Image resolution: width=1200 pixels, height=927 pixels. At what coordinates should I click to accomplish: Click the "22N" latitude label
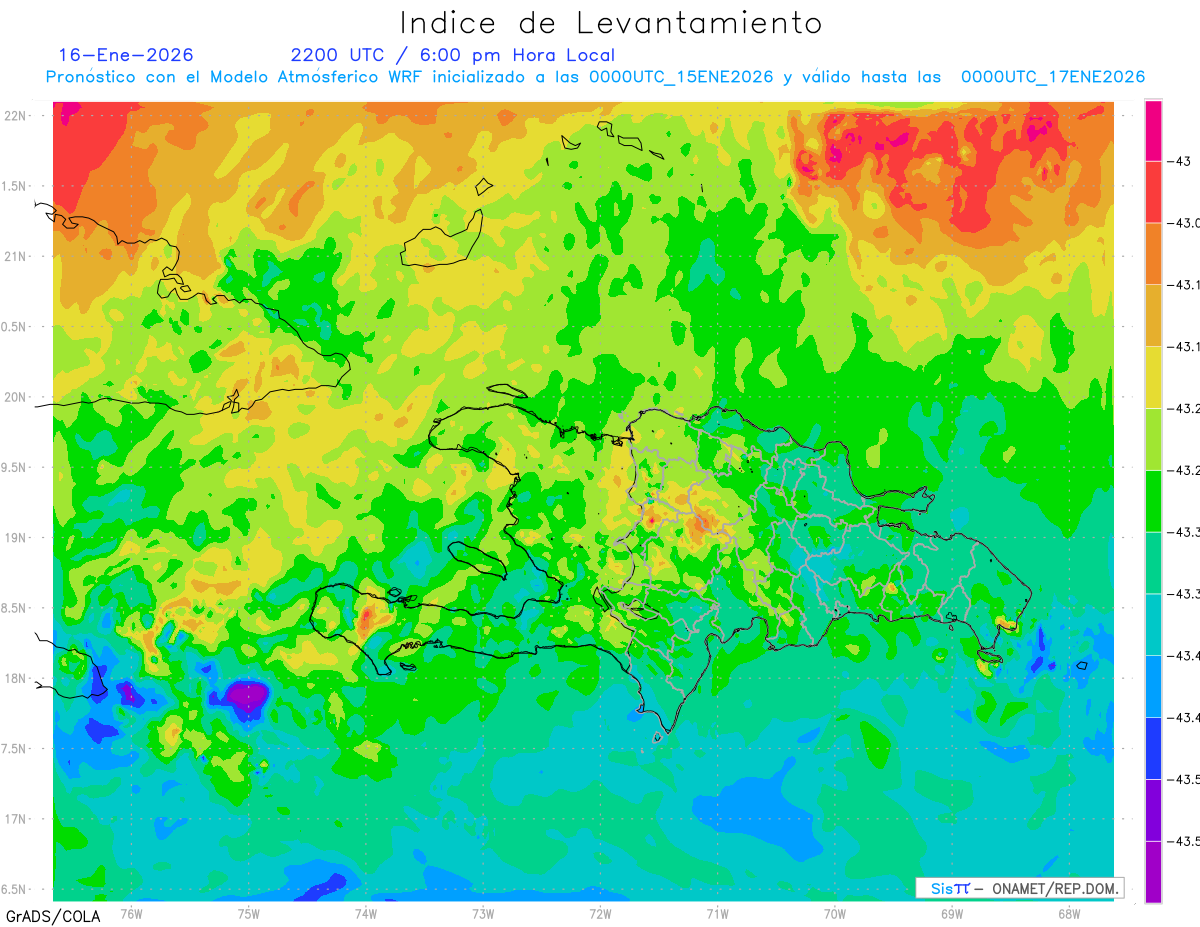[17, 115]
